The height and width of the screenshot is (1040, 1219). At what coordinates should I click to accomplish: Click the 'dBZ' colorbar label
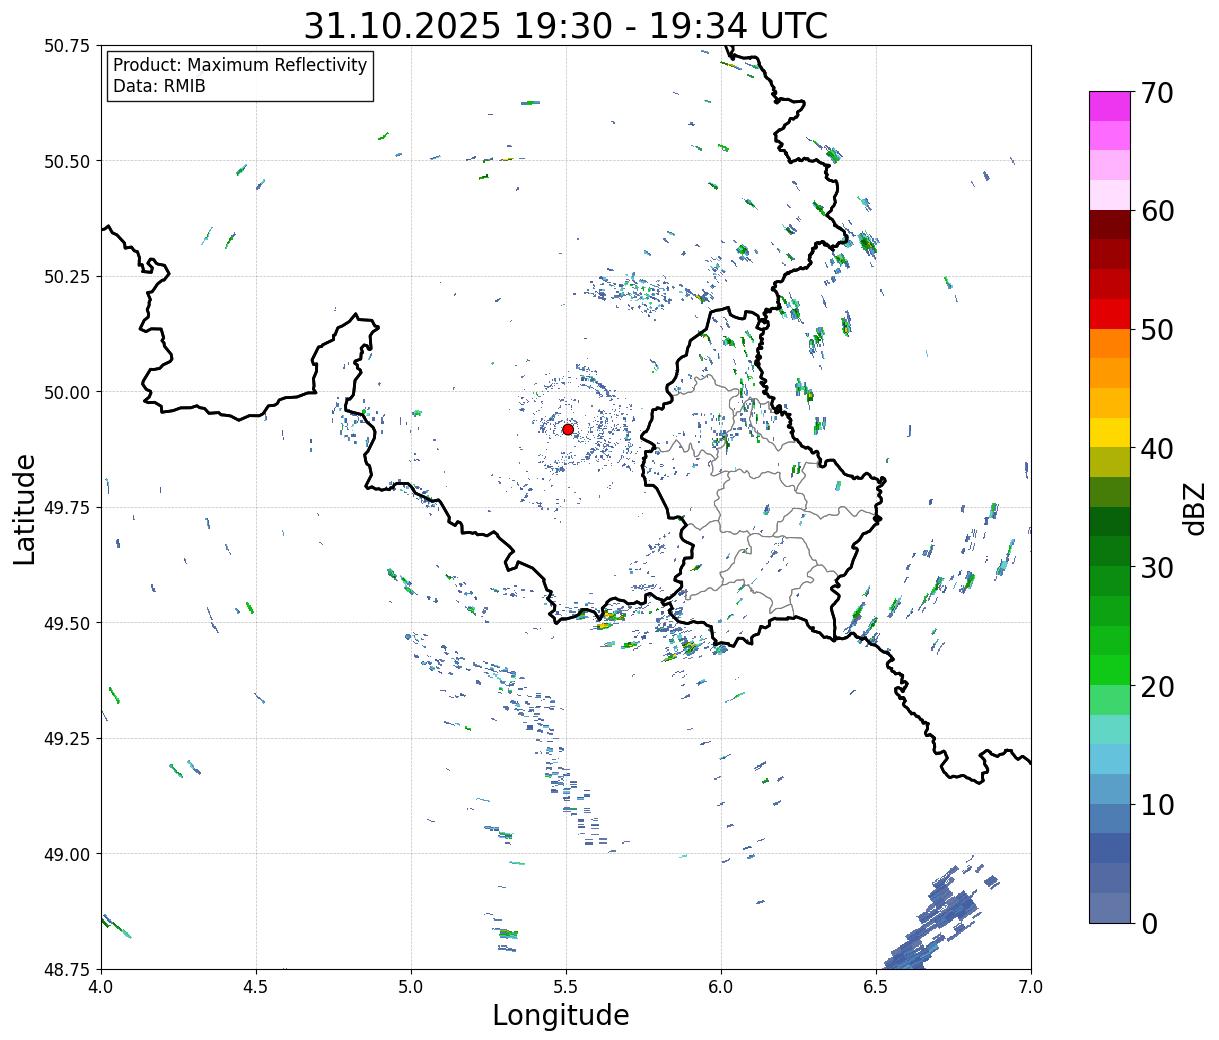coord(1194,508)
